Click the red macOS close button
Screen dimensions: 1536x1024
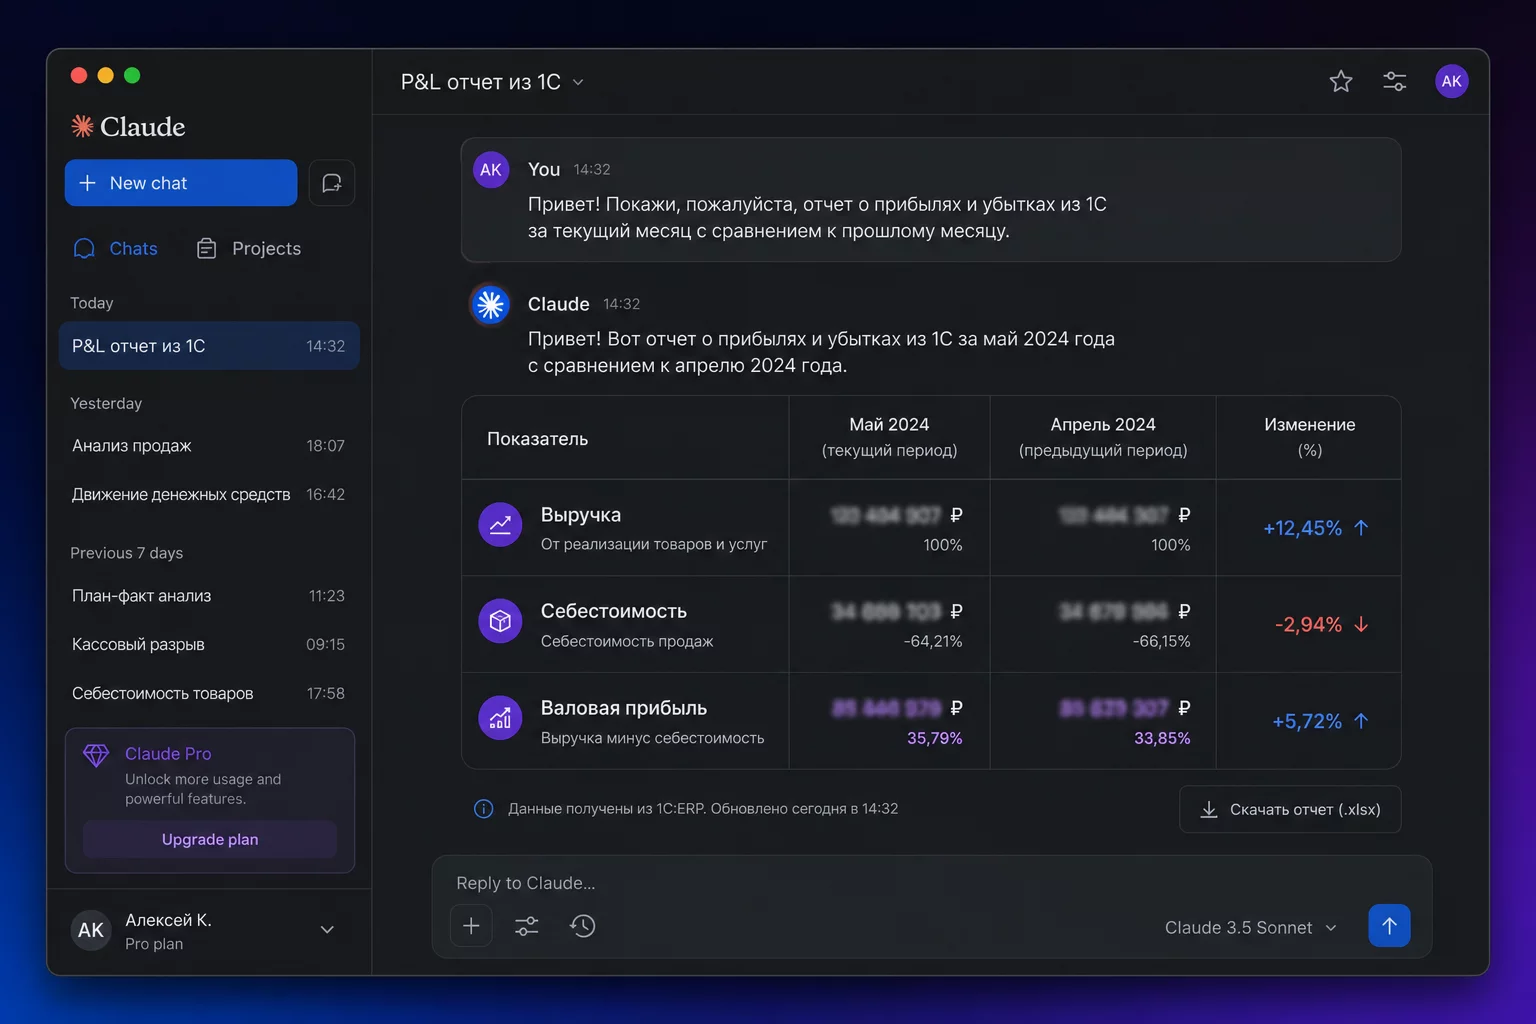coord(79,75)
